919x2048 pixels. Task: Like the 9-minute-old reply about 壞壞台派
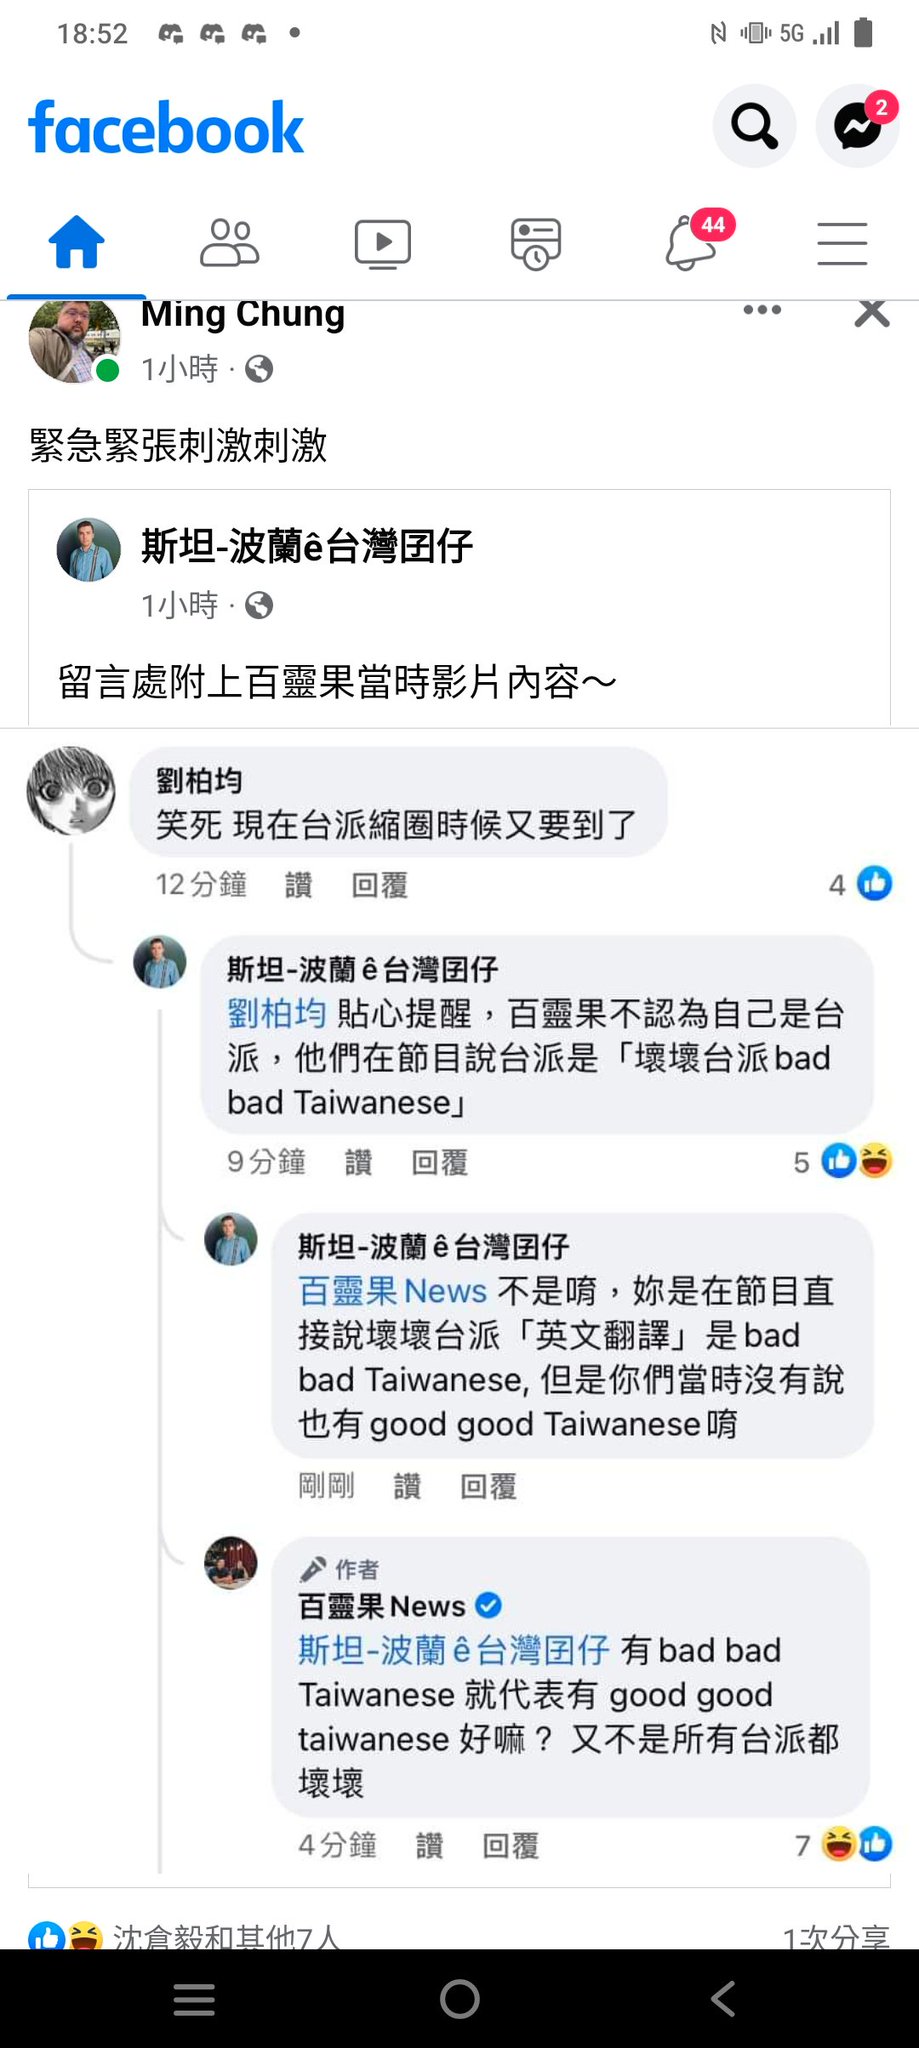point(358,1162)
